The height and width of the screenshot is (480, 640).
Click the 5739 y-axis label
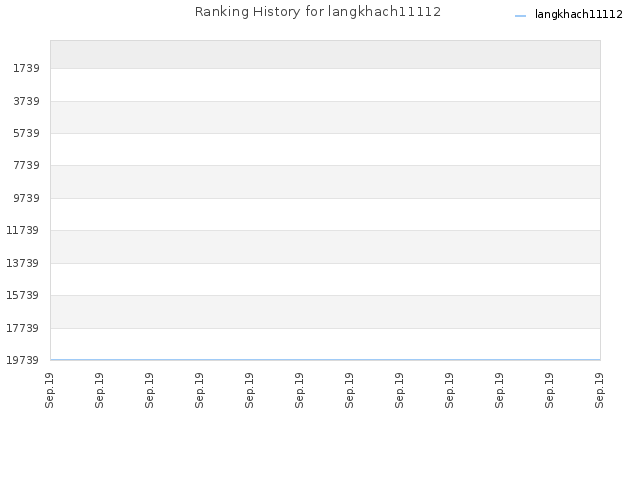(27, 133)
